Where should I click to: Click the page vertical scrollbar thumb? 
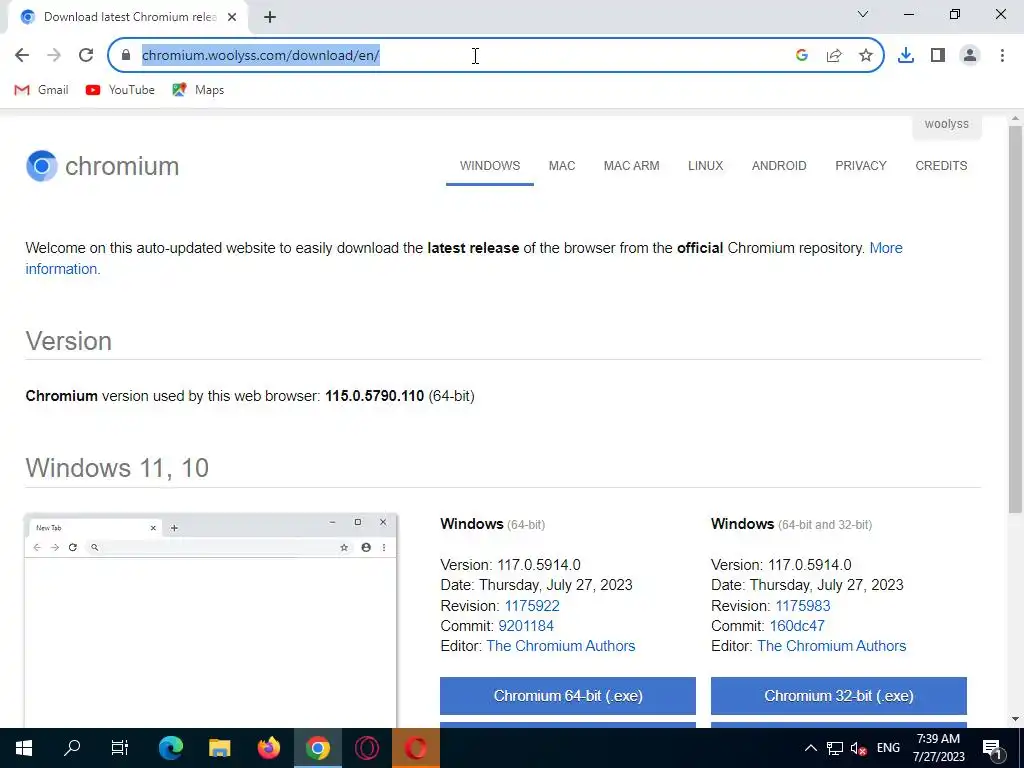tap(1015, 320)
